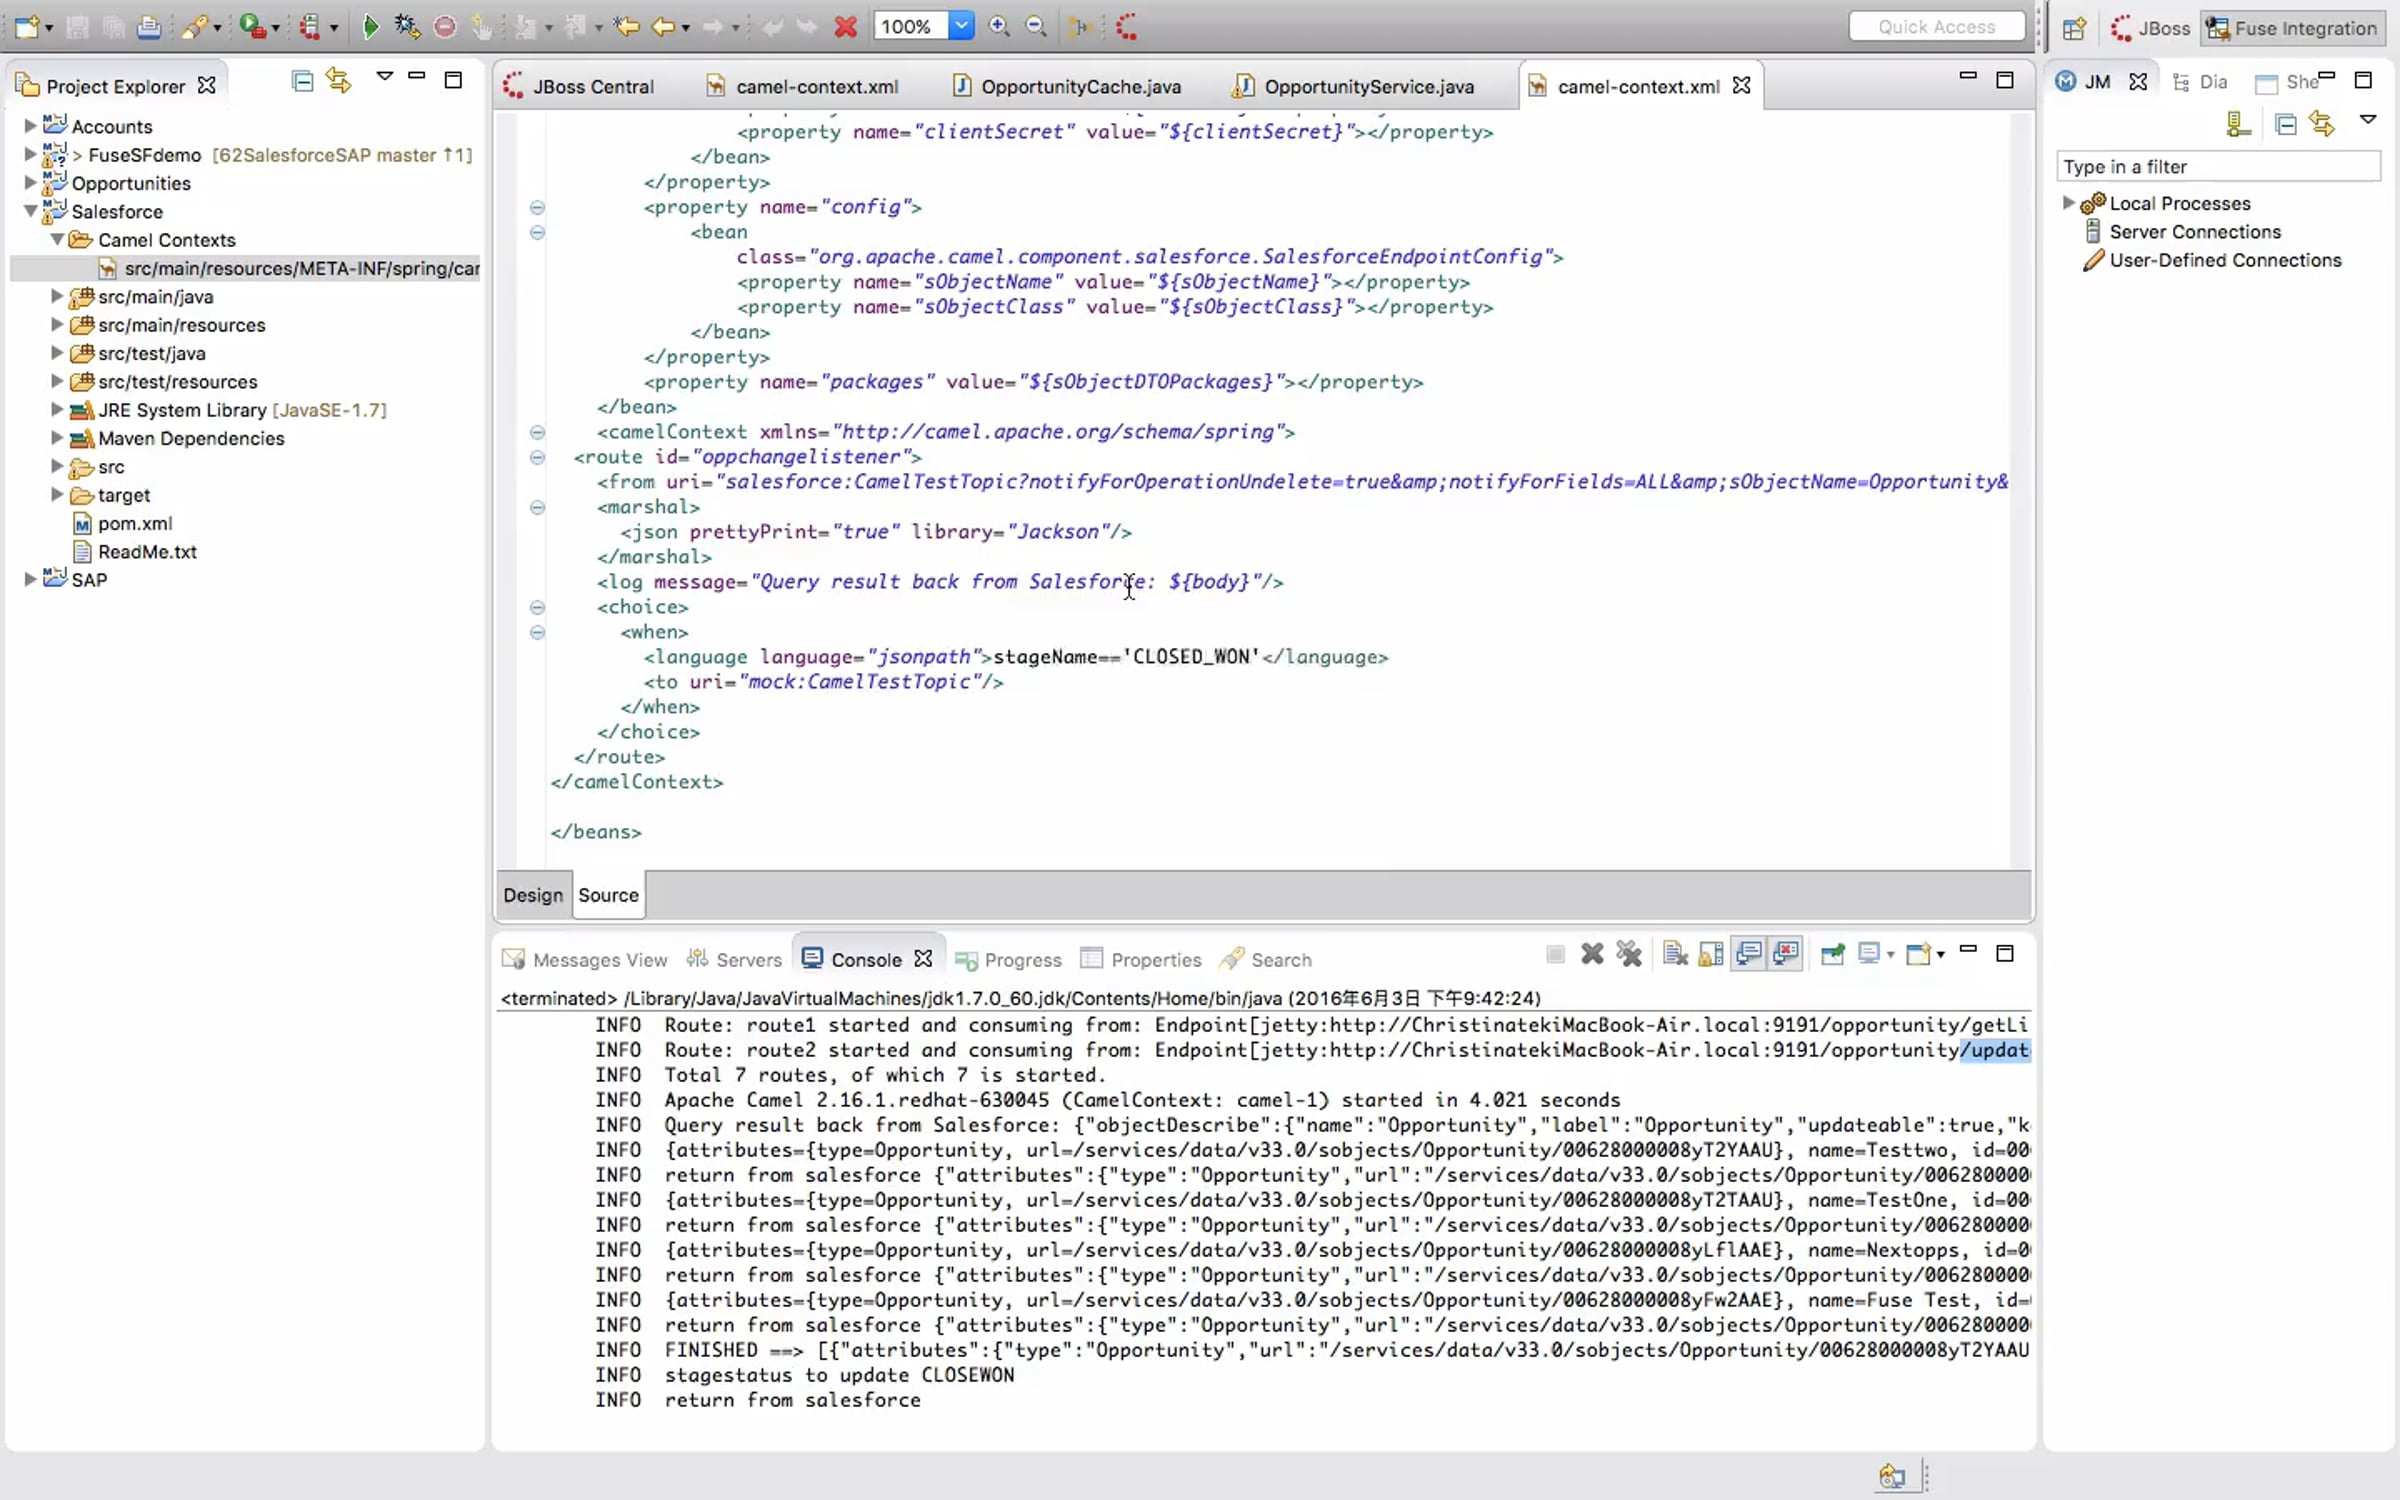Click Remove All Terminated Launches icon
Viewport: 2400px width, 1500px height.
(1629, 954)
